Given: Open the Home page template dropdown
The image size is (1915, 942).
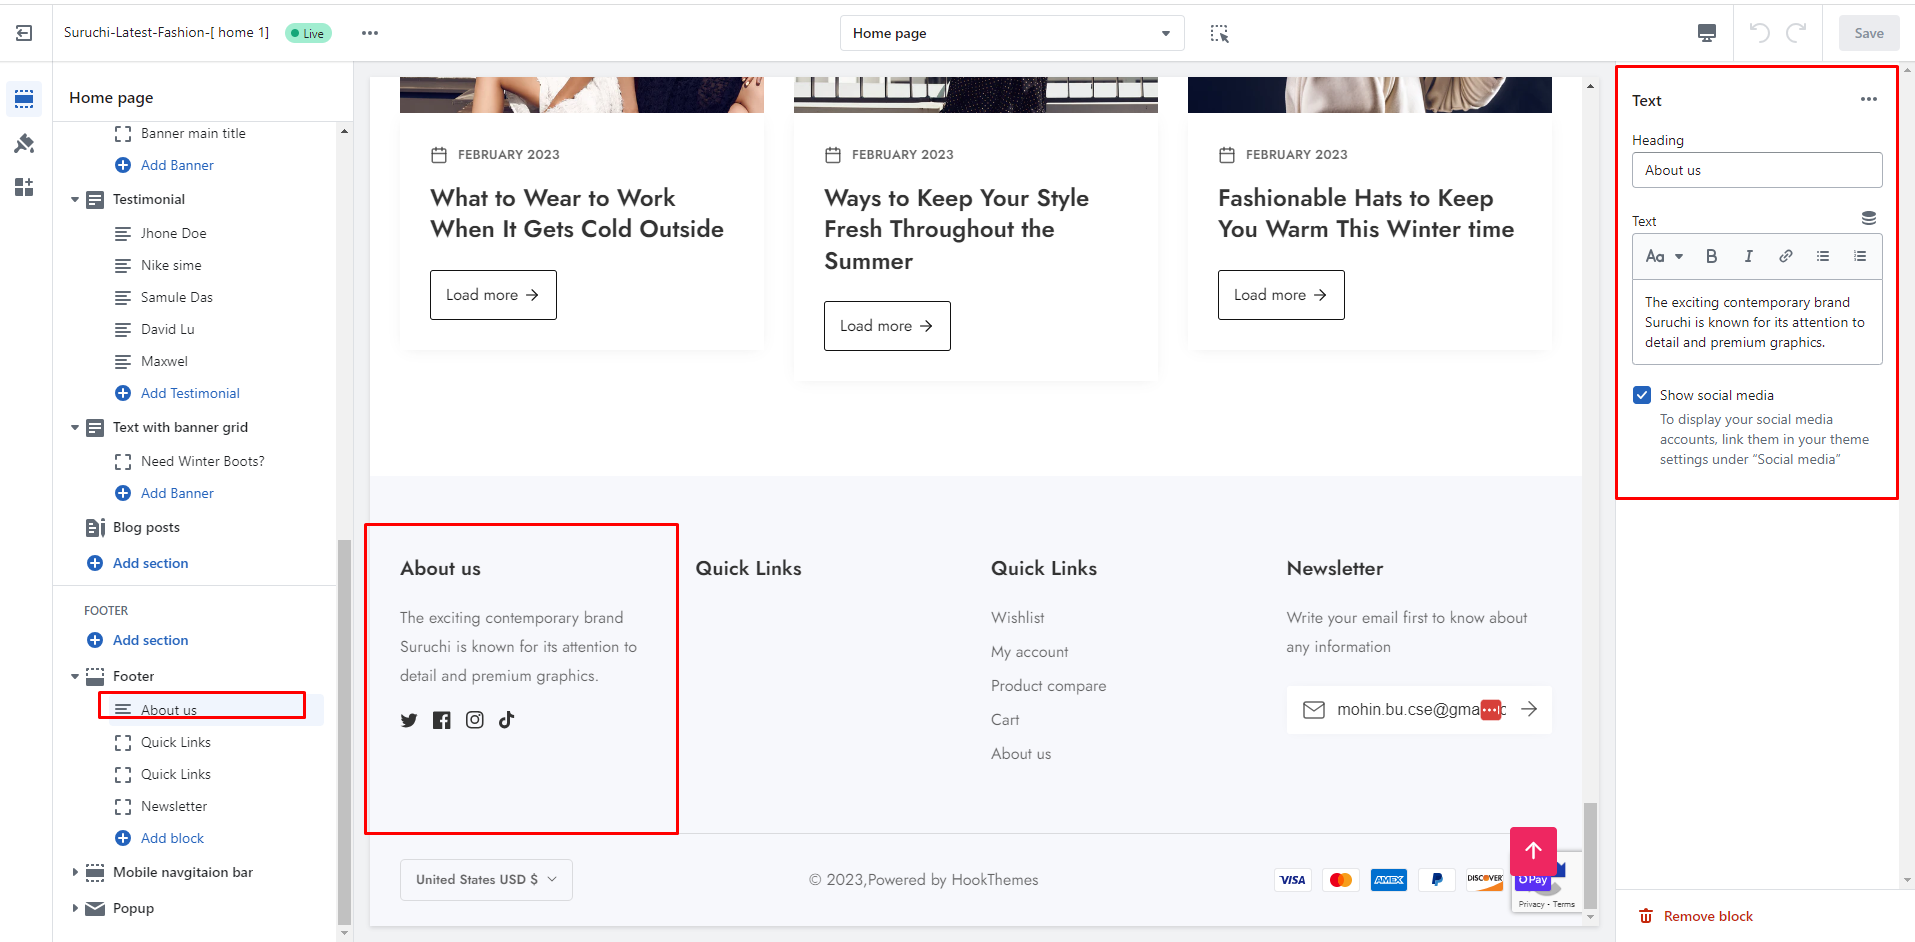Looking at the screenshot, I should [x=1011, y=33].
